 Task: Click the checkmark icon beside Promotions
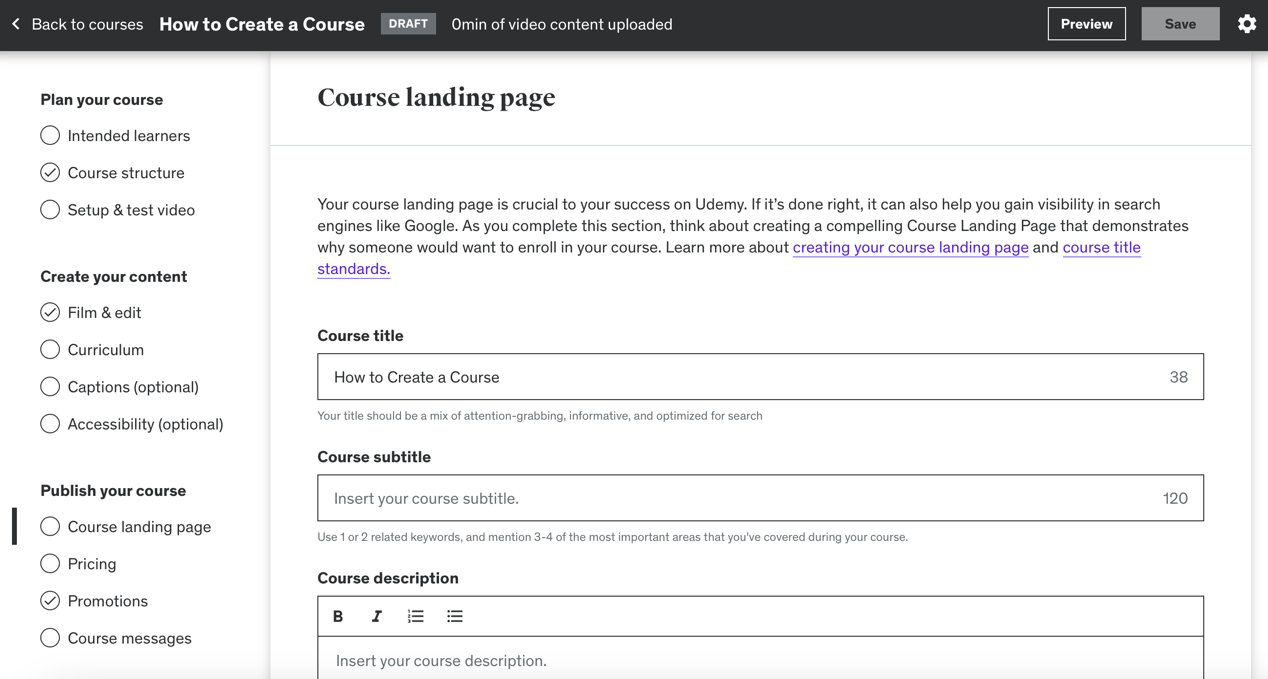pos(50,600)
